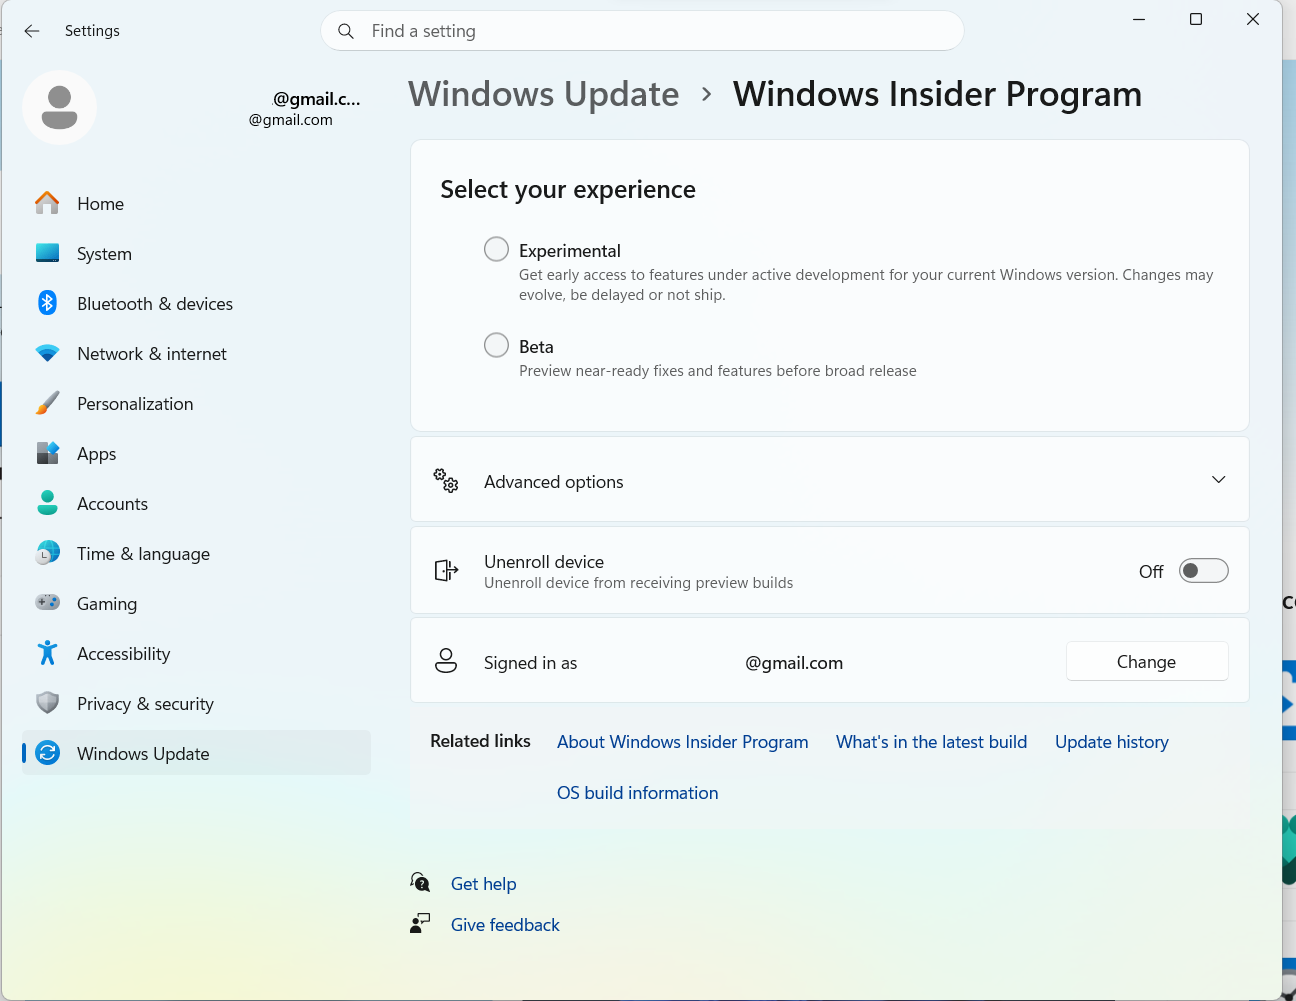Click the Advanced options gears icon
The height and width of the screenshot is (1001, 1296).
(446, 480)
